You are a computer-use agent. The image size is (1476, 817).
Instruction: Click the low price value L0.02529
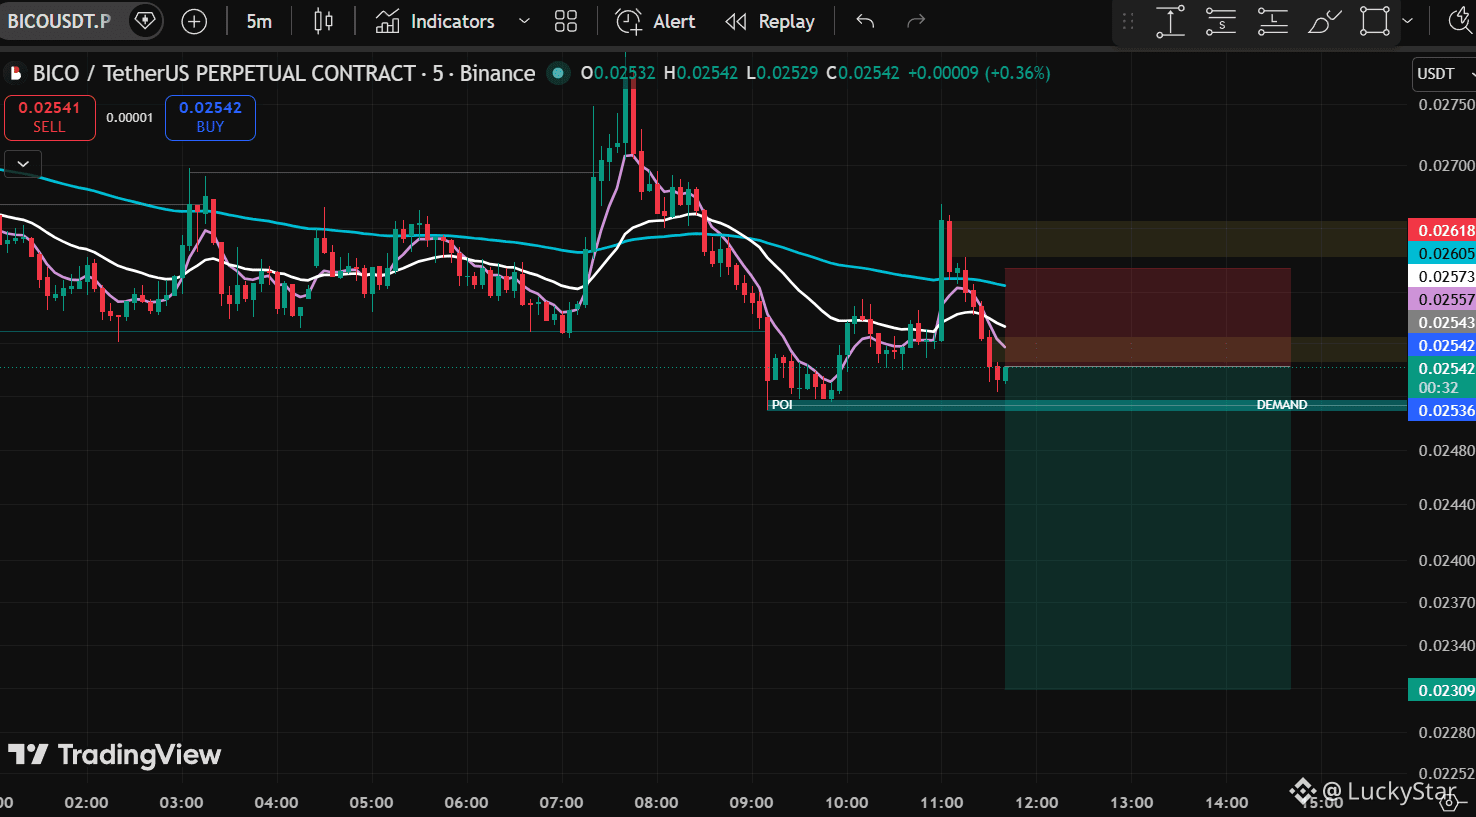click(782, 73)
